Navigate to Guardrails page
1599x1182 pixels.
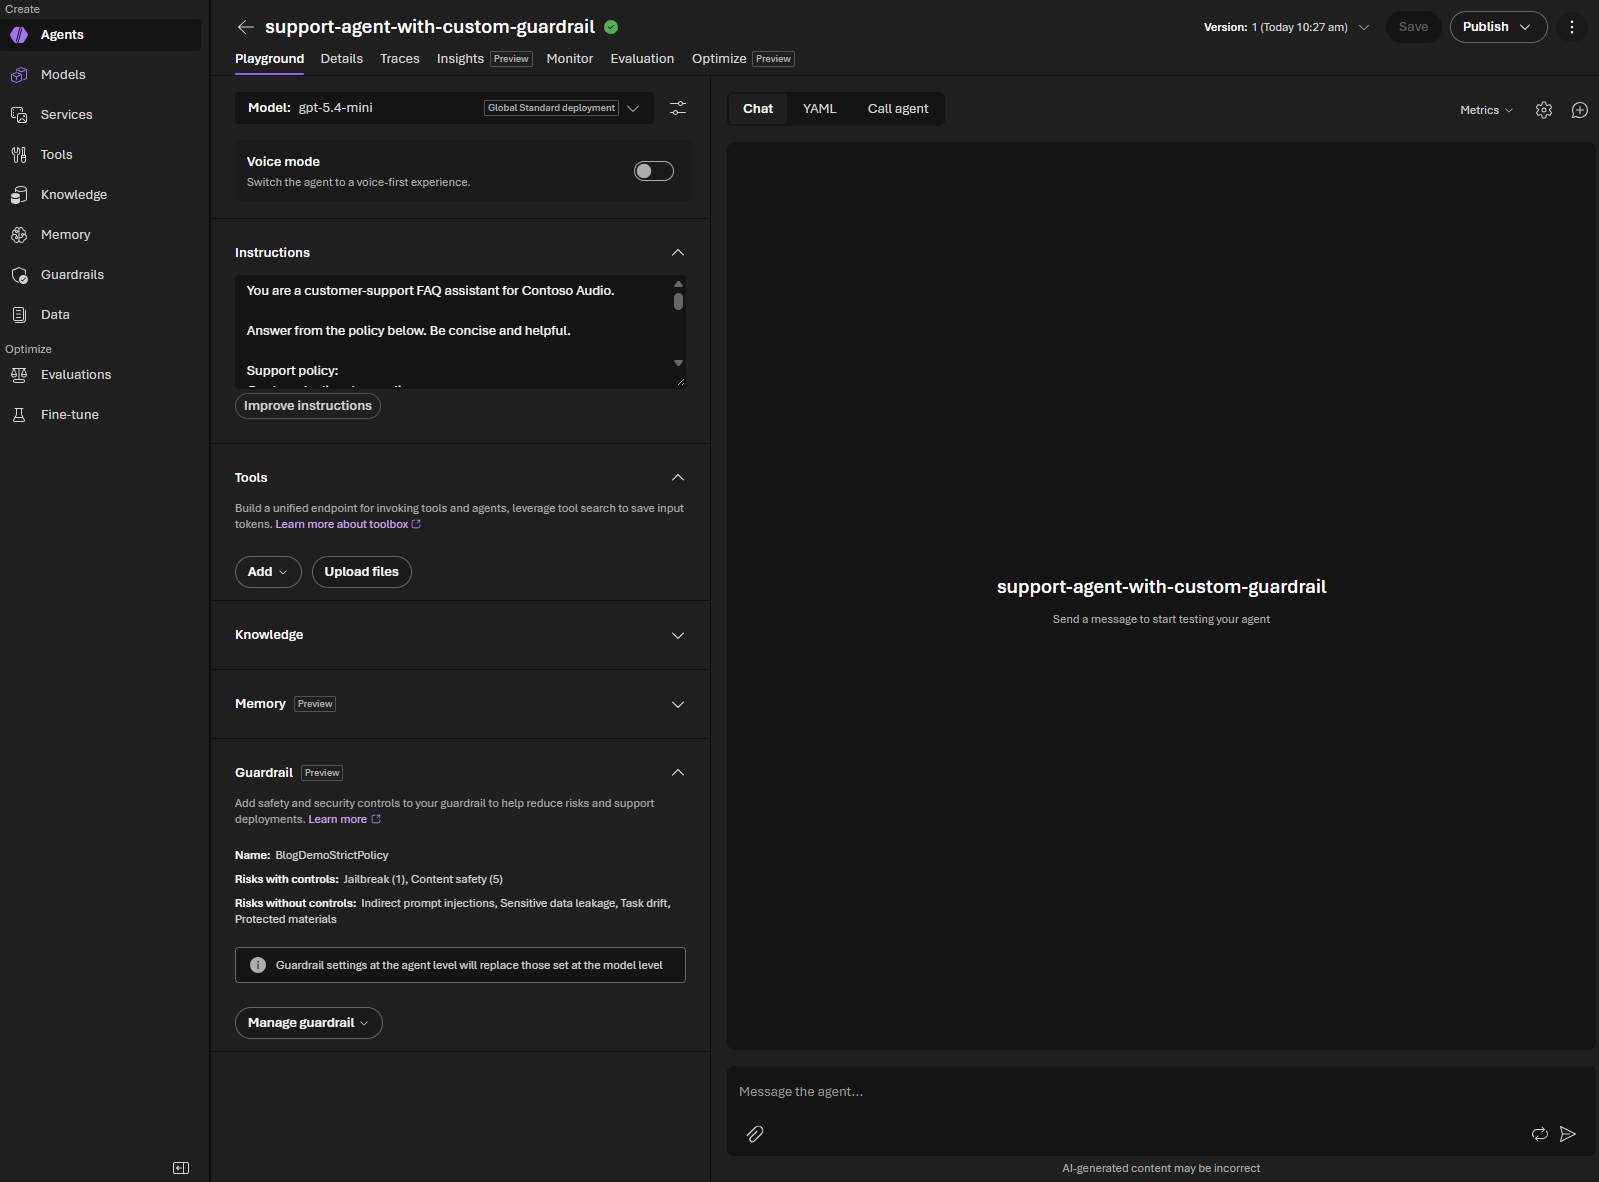100,275
